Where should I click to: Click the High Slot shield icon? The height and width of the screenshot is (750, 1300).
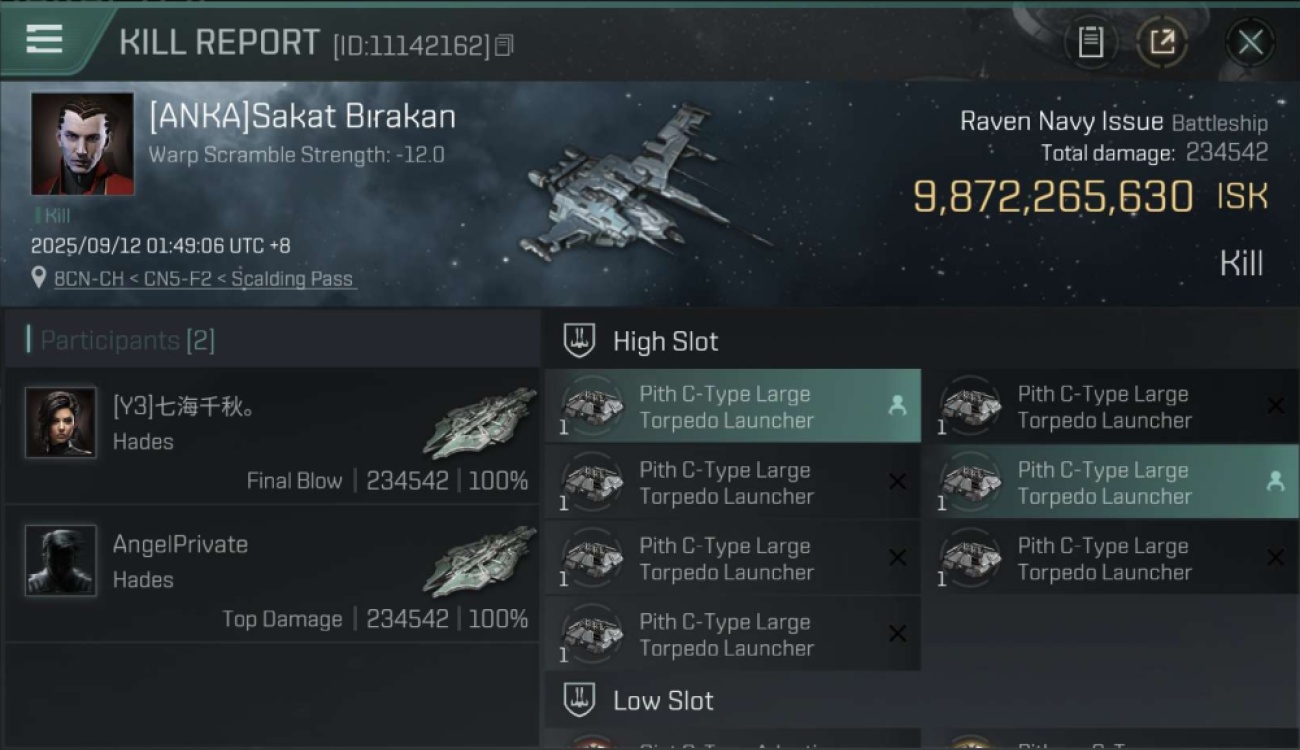(580, 340)
